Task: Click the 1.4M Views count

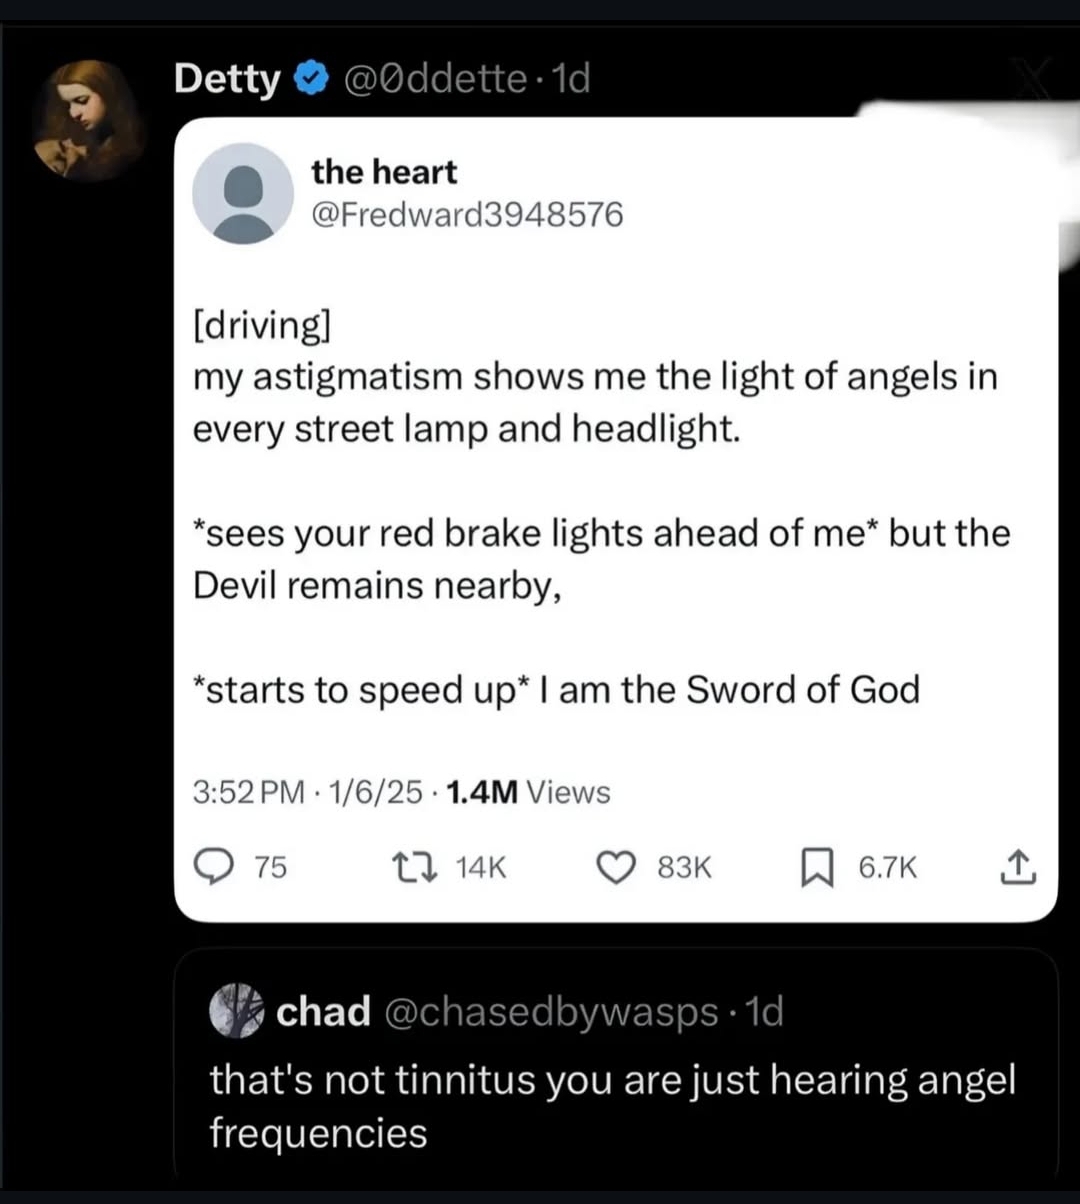Action: pyautogui.click(x=527, y=793)
